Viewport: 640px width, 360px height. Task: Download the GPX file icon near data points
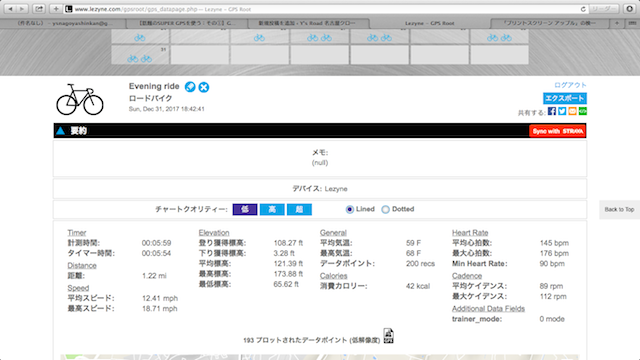click(x=388, y=336)
